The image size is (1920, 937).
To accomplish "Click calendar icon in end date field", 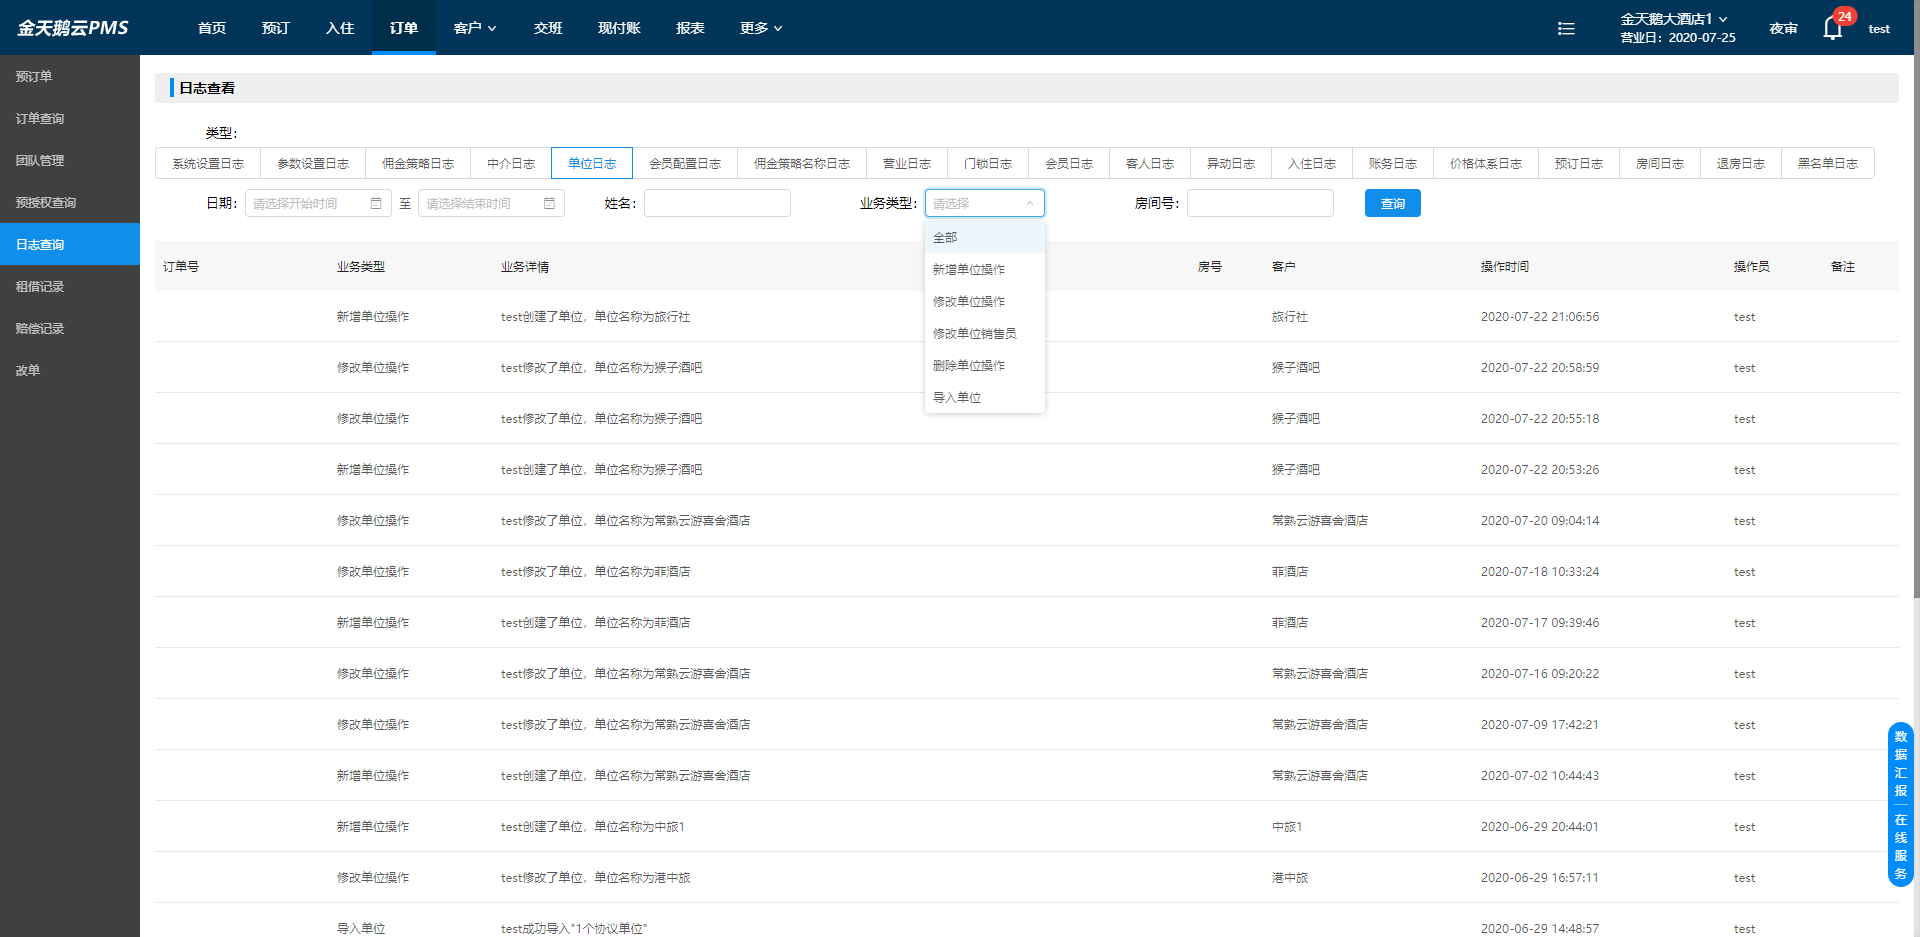I will pyautogui.click(x=549, y=203).
